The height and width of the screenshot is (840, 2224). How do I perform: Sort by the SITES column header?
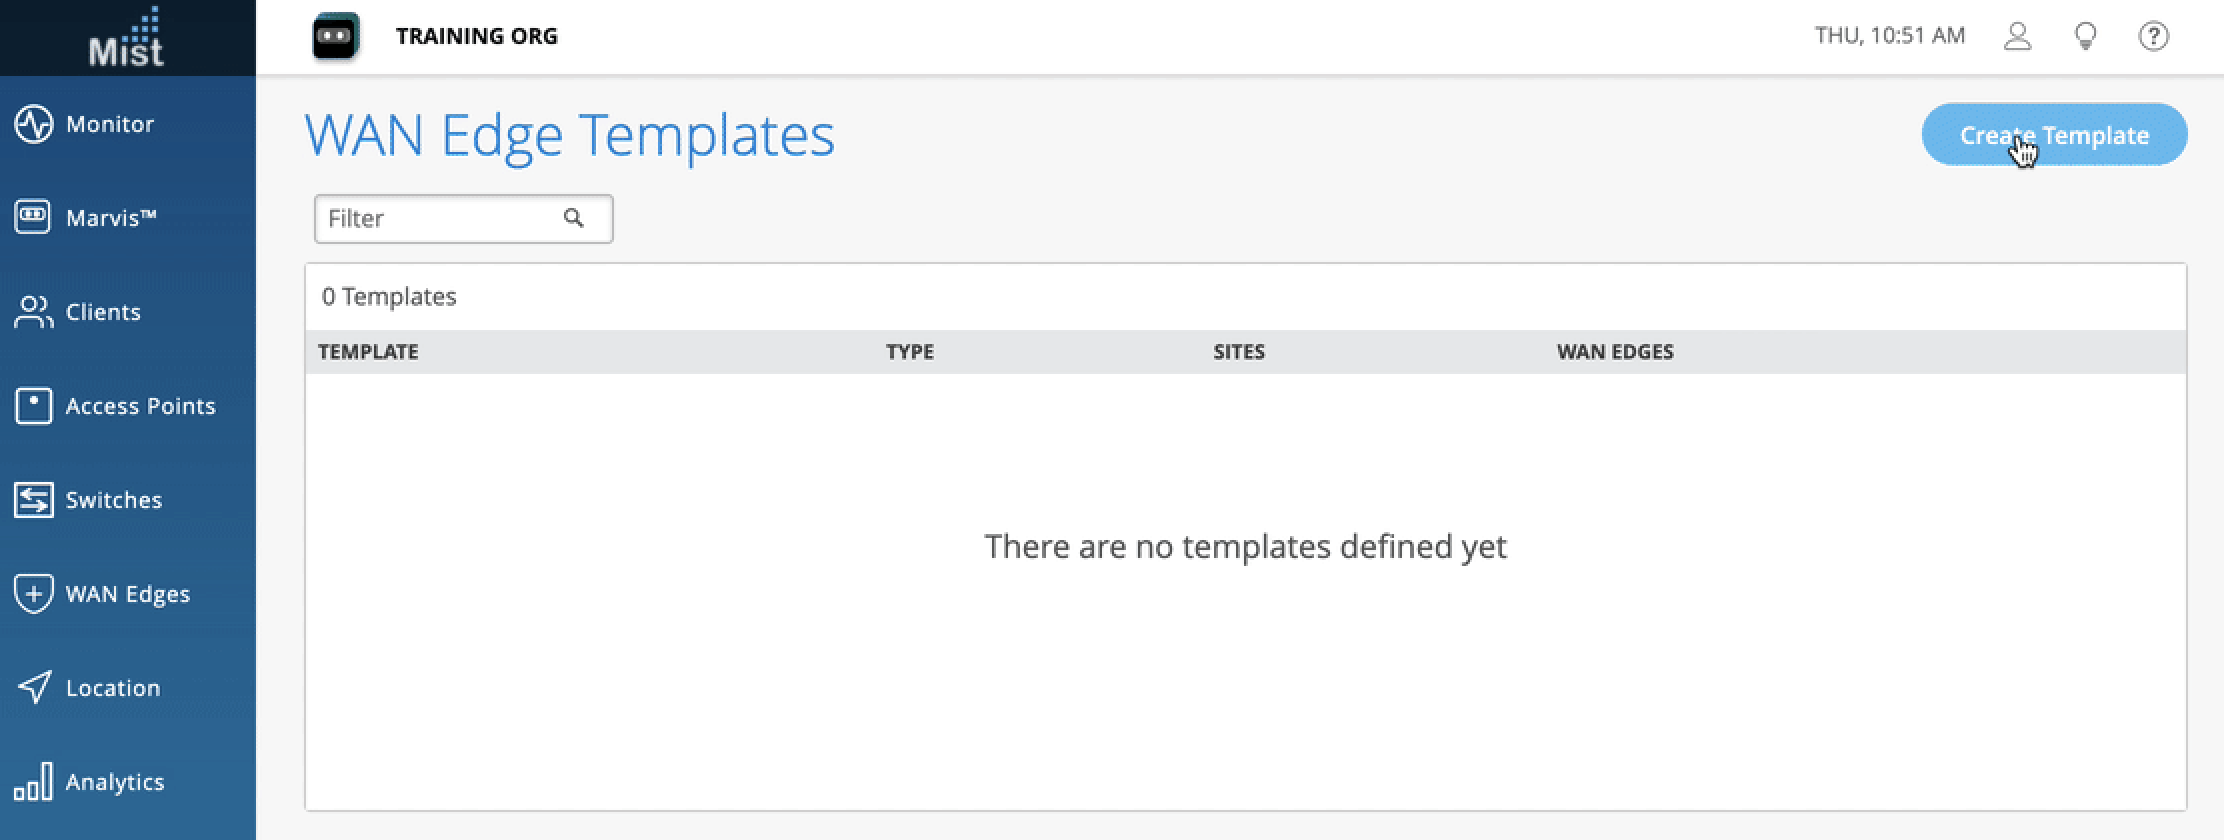tap(1239, 352)
